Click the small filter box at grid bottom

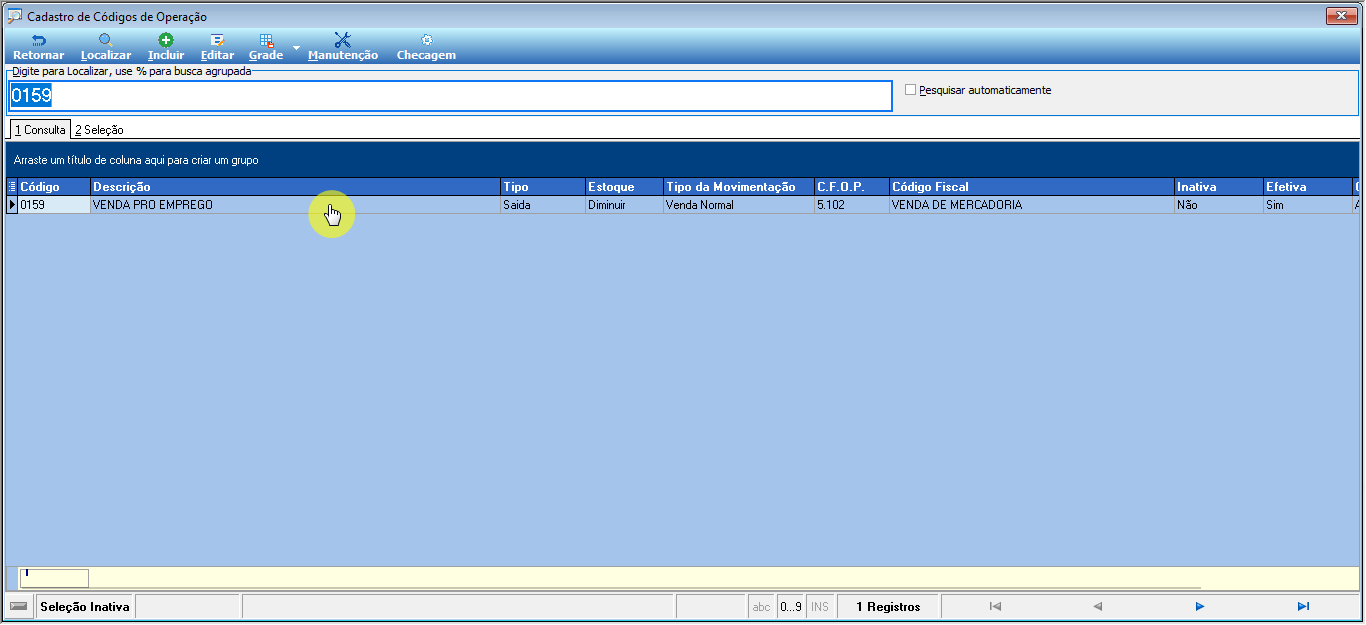55,578
